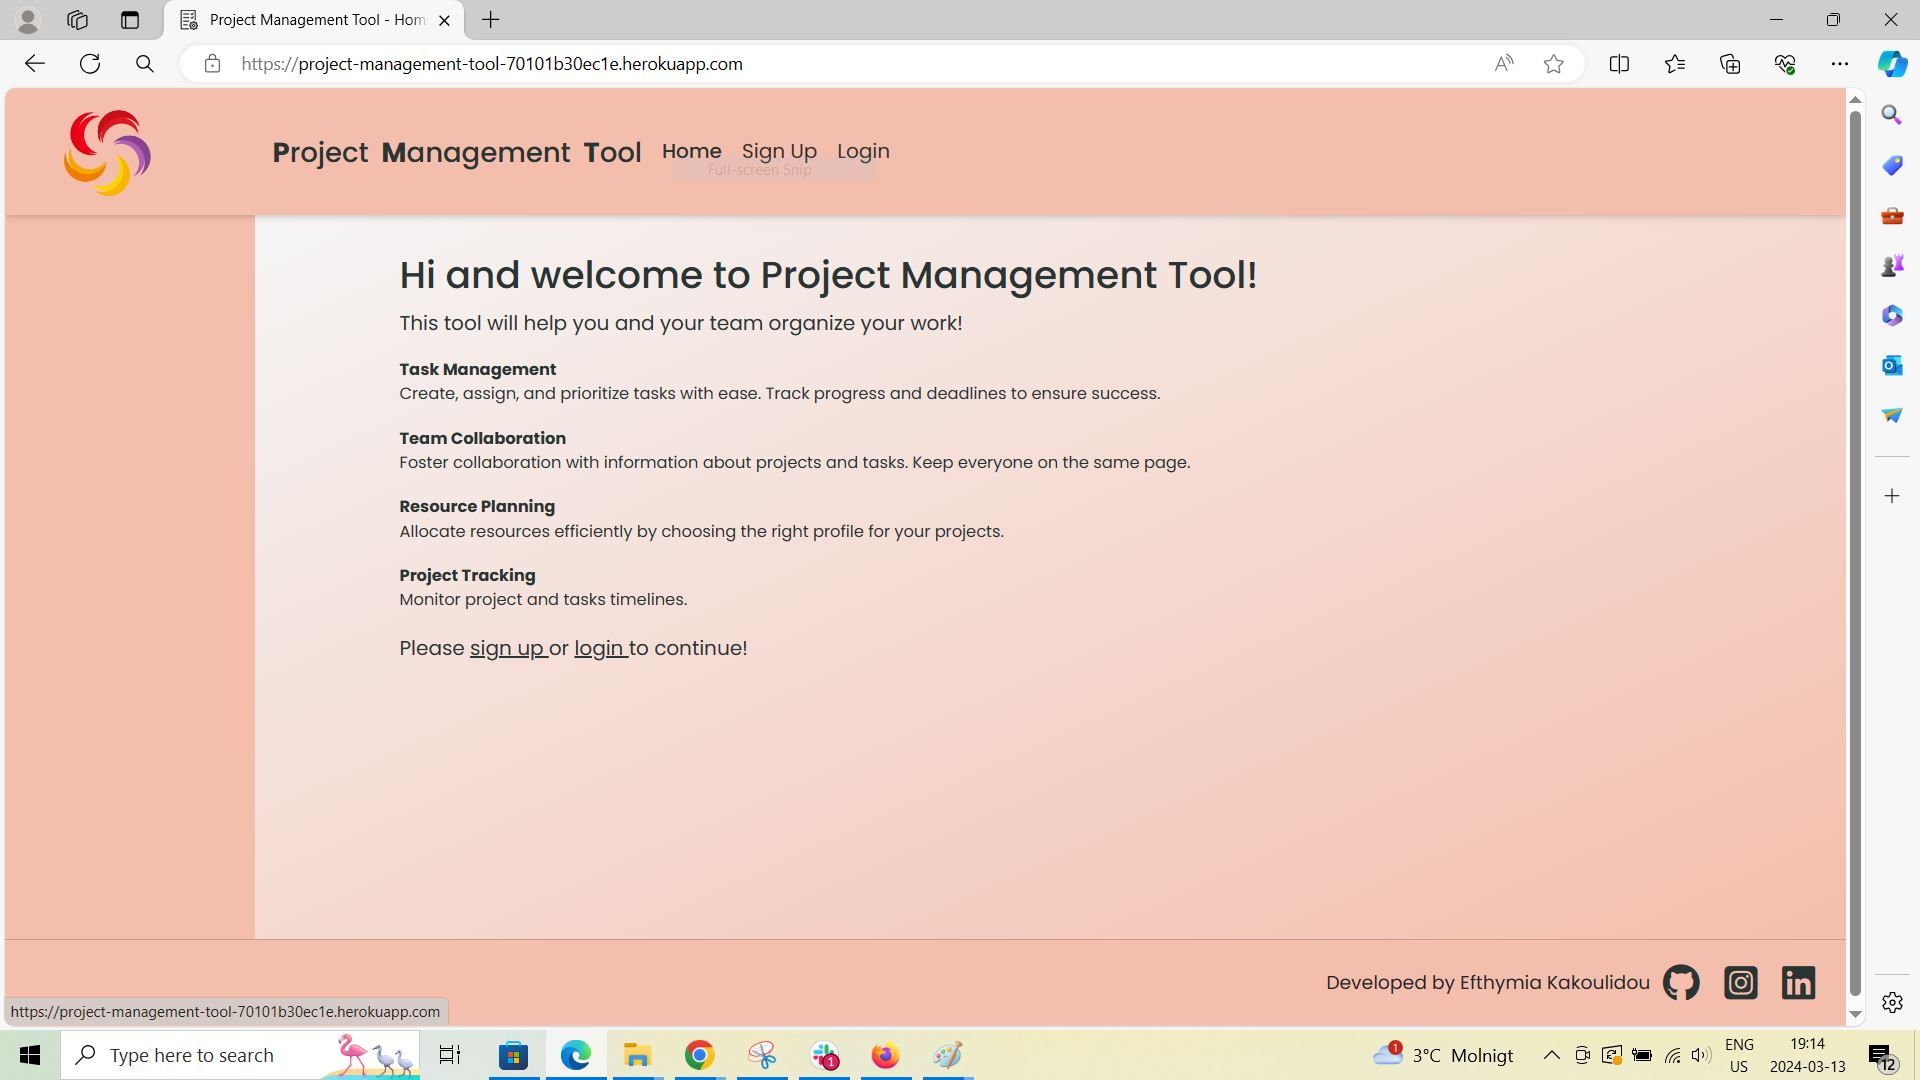
Task: Open the LinkedIn icon in footer
Action: coord(1797,983)
